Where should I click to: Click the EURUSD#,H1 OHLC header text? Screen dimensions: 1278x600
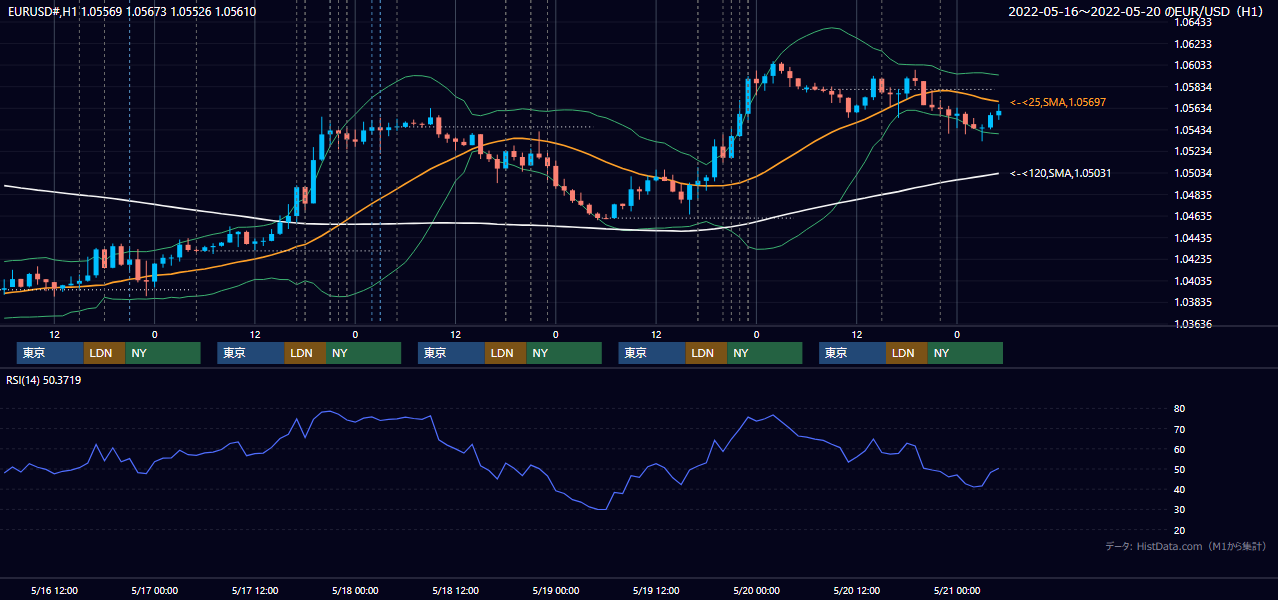[x=131, y=11]
